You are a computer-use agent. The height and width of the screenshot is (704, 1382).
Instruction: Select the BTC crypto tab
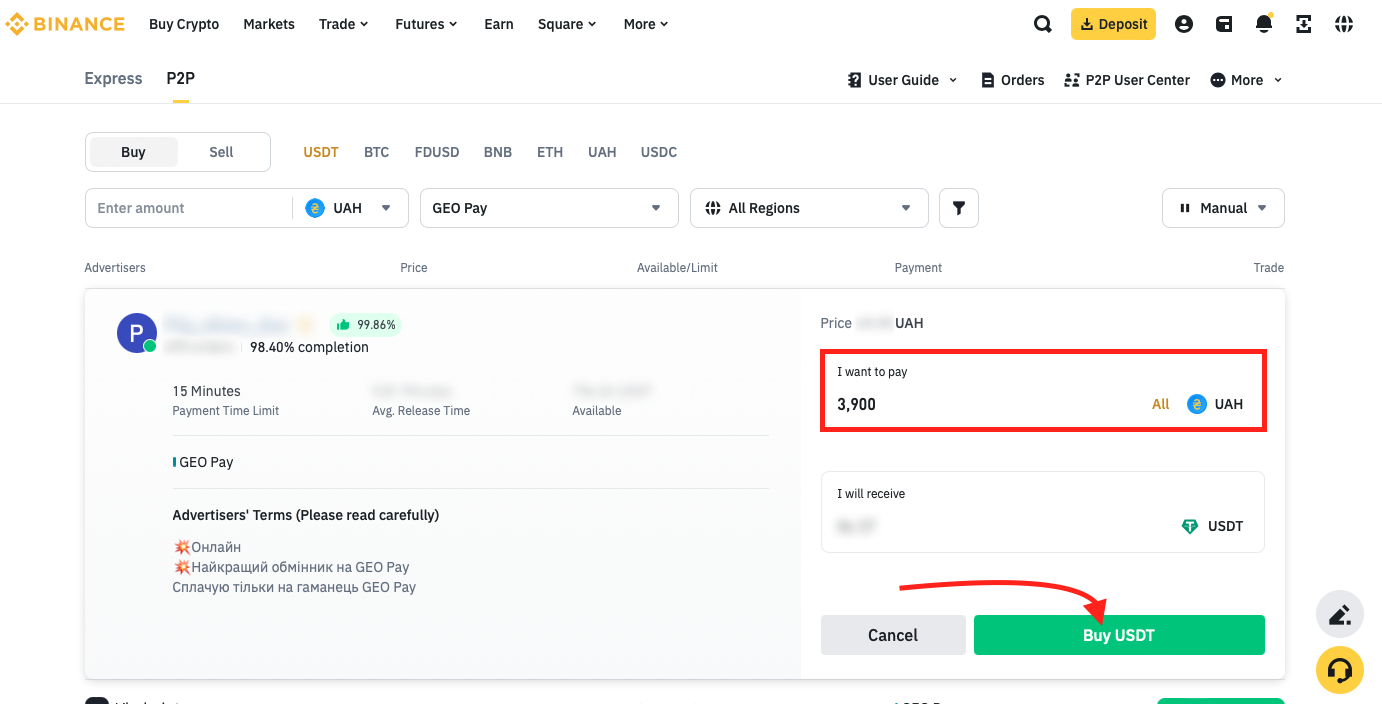[x=376, y=152]
